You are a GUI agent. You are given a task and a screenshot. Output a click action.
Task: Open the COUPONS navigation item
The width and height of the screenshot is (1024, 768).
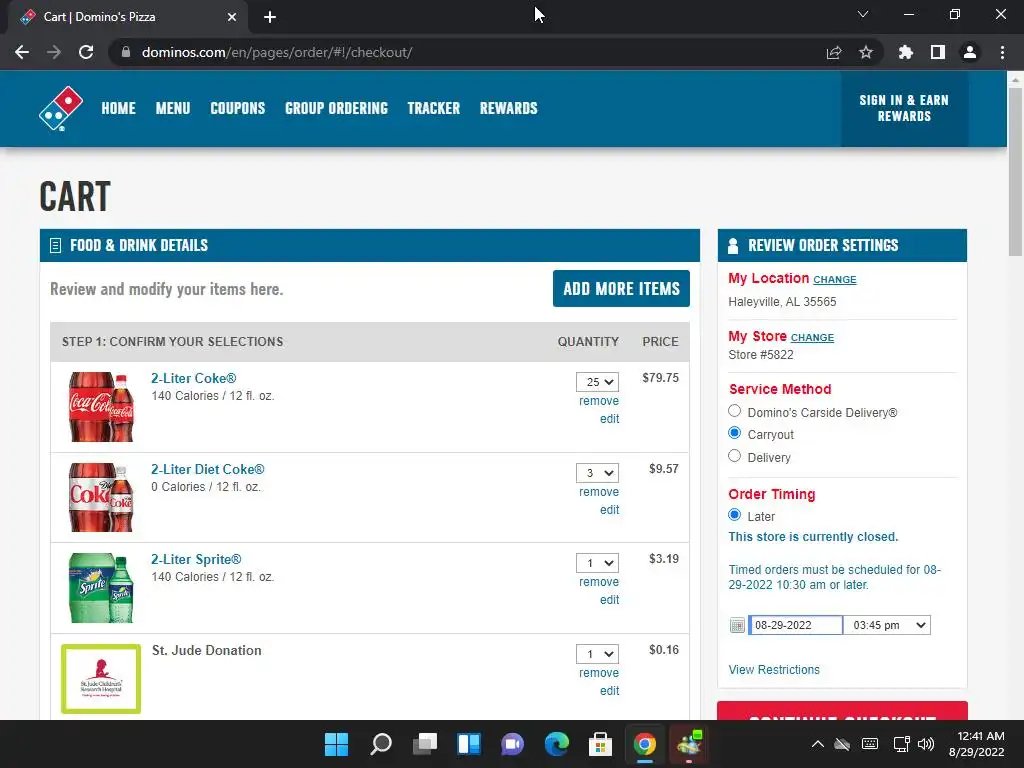tap(238, 108)
